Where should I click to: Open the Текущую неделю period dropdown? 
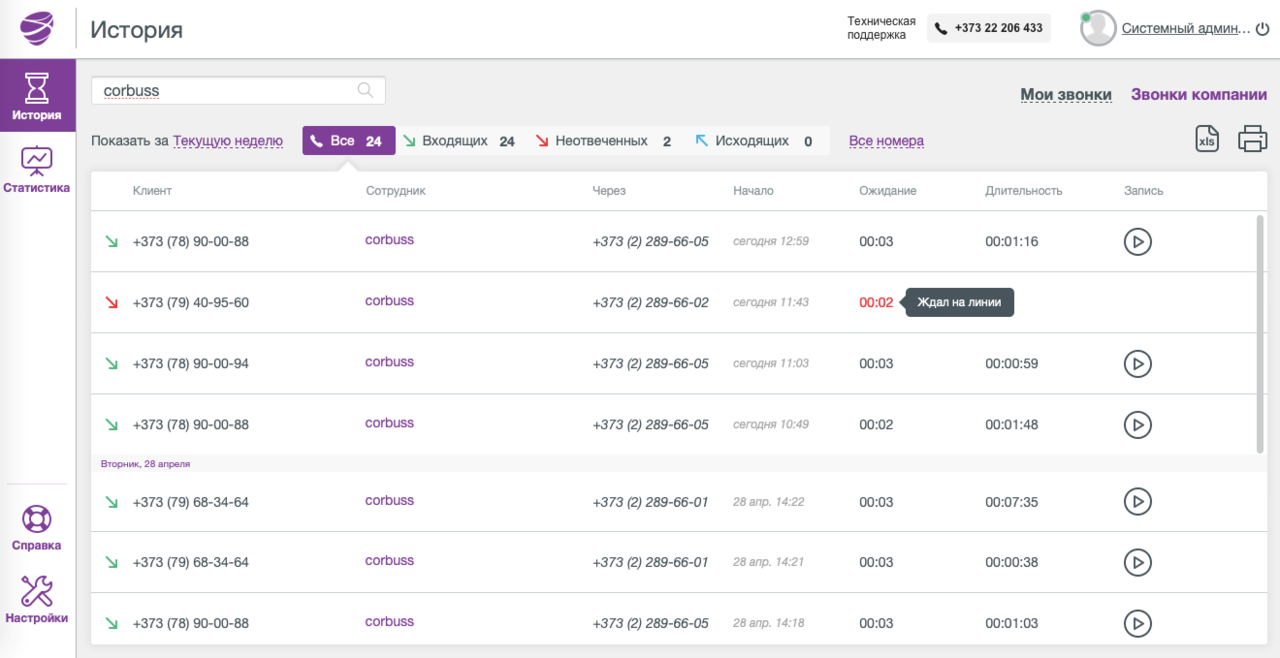(x=228, y=141)
